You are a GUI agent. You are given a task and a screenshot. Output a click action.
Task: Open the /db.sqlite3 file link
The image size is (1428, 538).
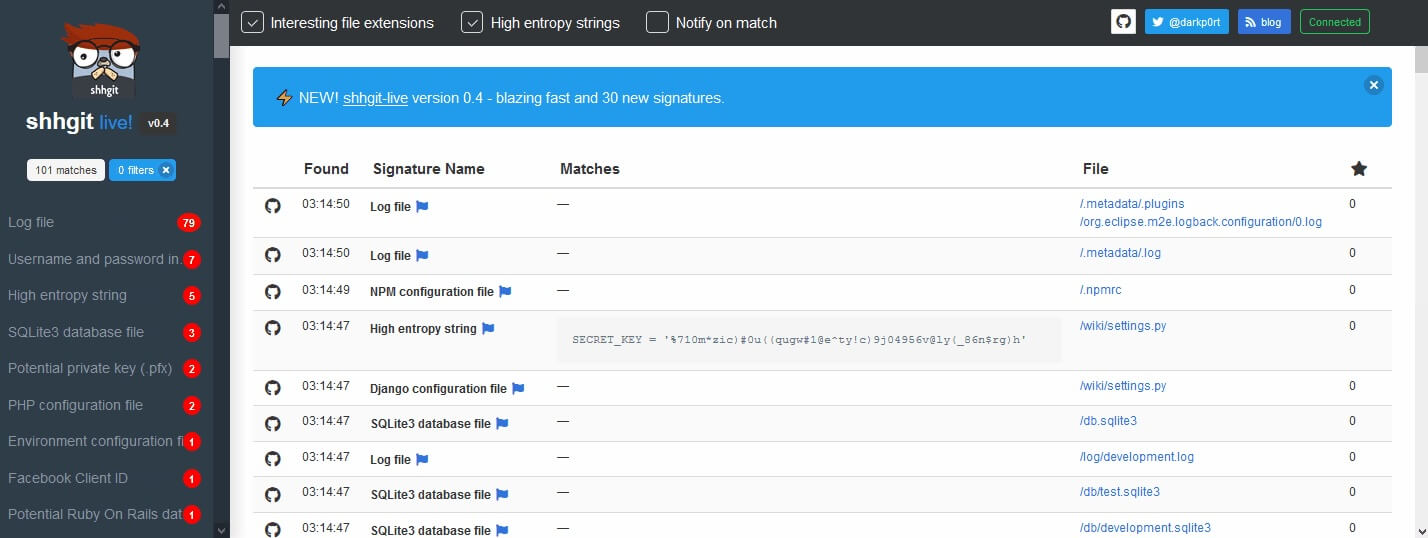coord(1108,422)
